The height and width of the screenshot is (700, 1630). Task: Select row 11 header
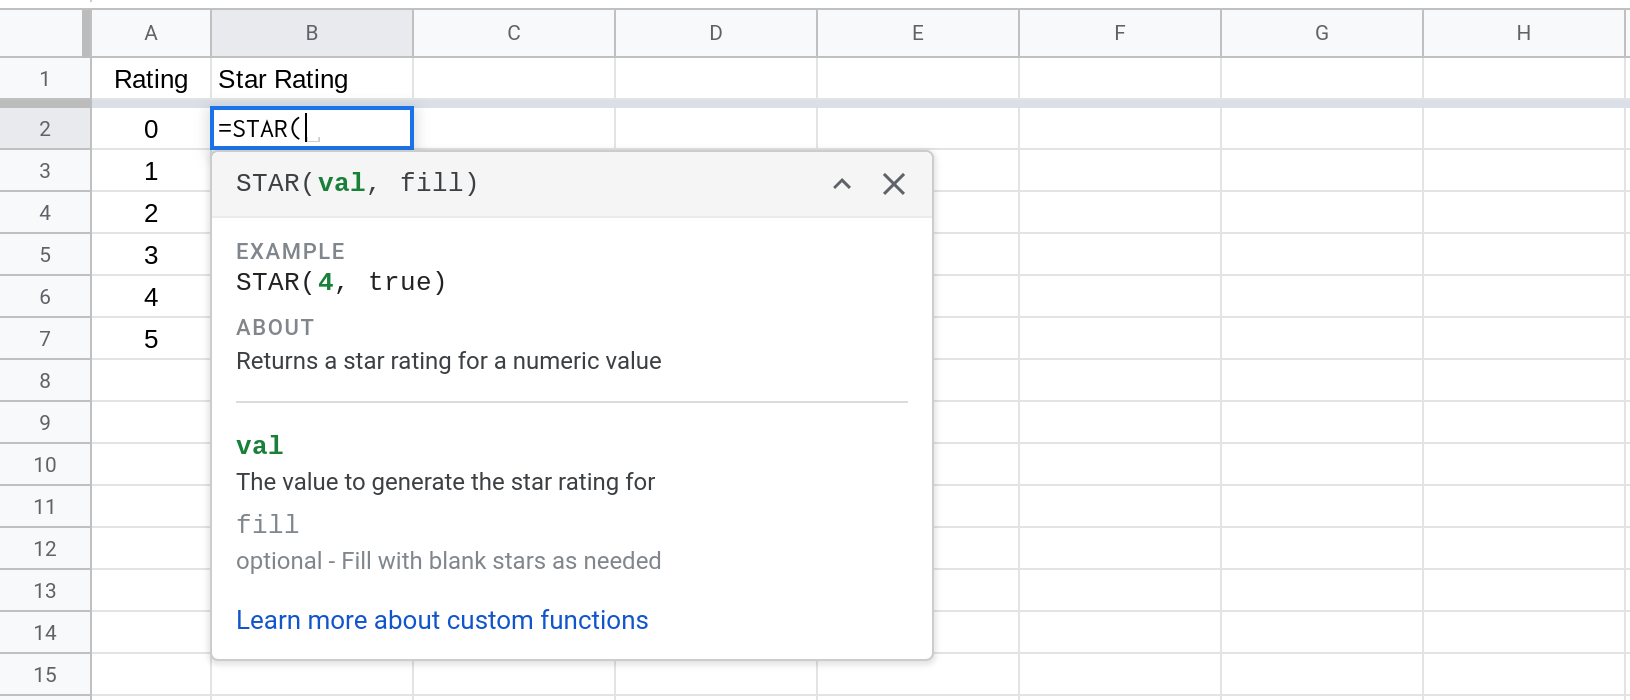(45, 507)
